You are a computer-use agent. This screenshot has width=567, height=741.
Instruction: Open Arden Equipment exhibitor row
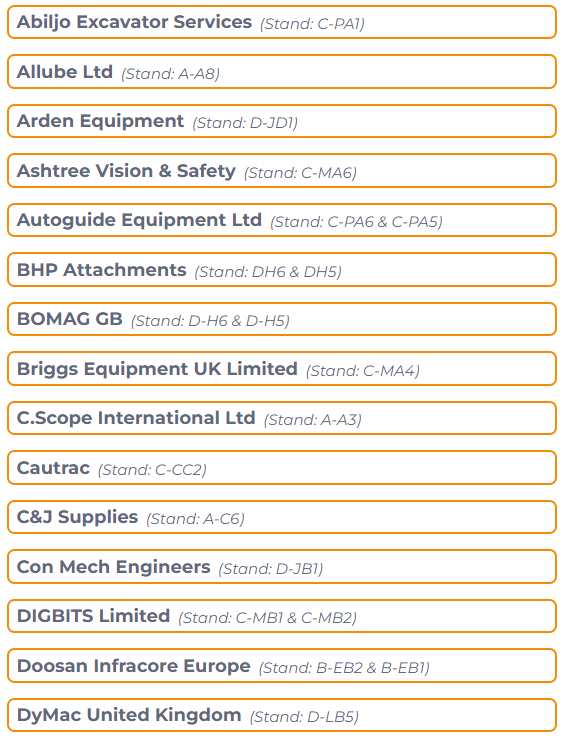[282, 121]
